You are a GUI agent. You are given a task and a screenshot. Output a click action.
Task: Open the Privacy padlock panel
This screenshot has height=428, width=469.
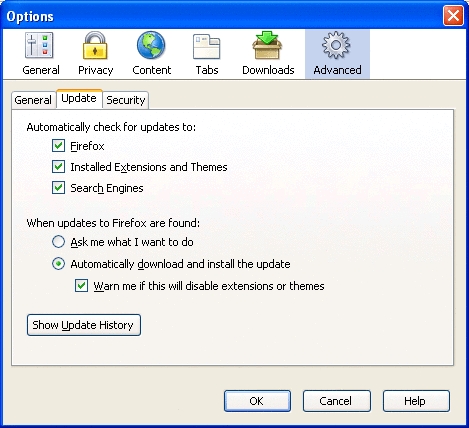tap(96, 54)
